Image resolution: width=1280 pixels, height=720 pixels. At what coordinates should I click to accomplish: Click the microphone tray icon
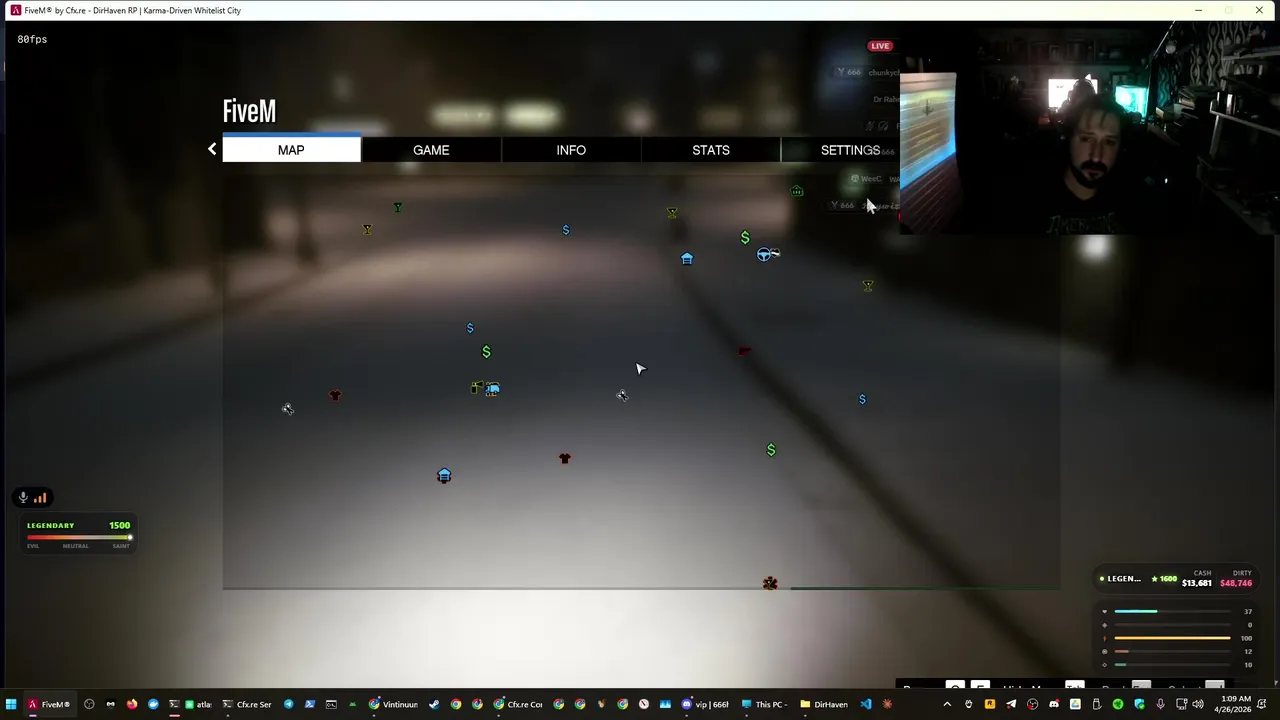(1160, 704)
